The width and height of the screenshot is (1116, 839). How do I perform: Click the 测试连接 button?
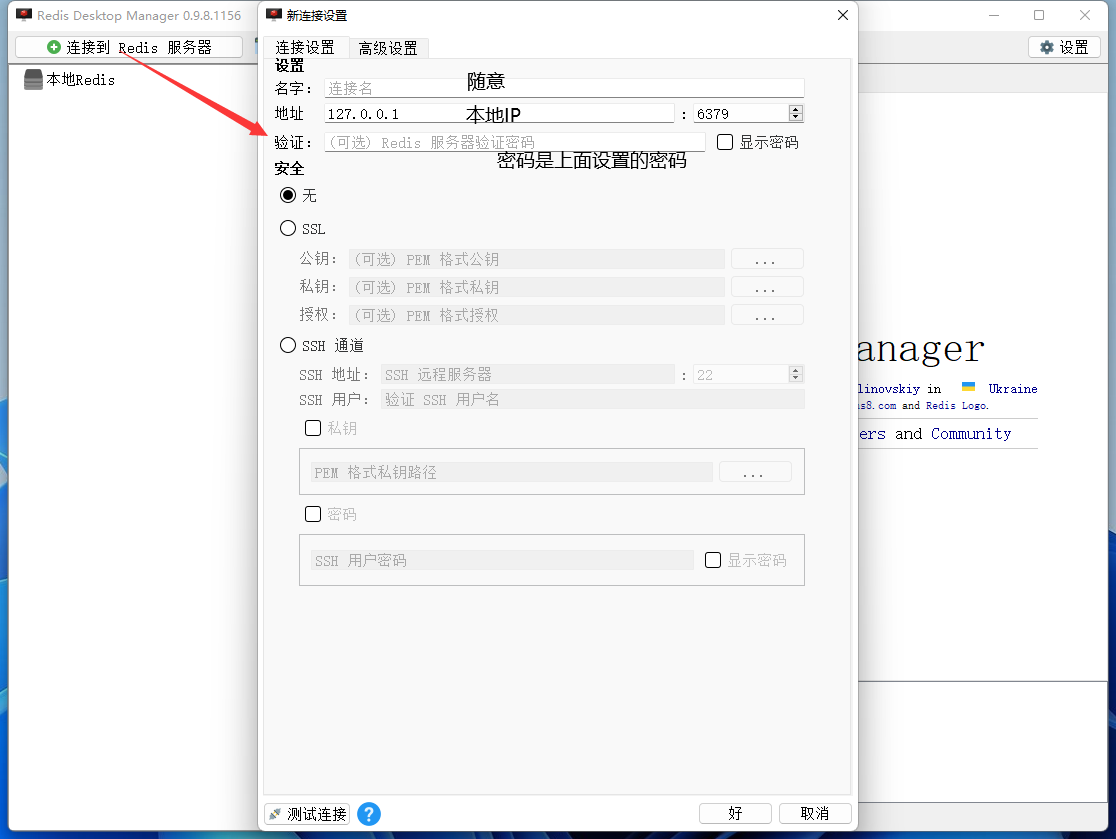click(307, 813)
